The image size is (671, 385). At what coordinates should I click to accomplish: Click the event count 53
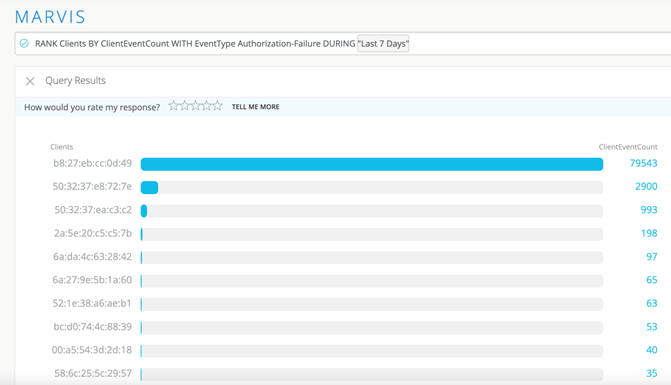point(652,327)
